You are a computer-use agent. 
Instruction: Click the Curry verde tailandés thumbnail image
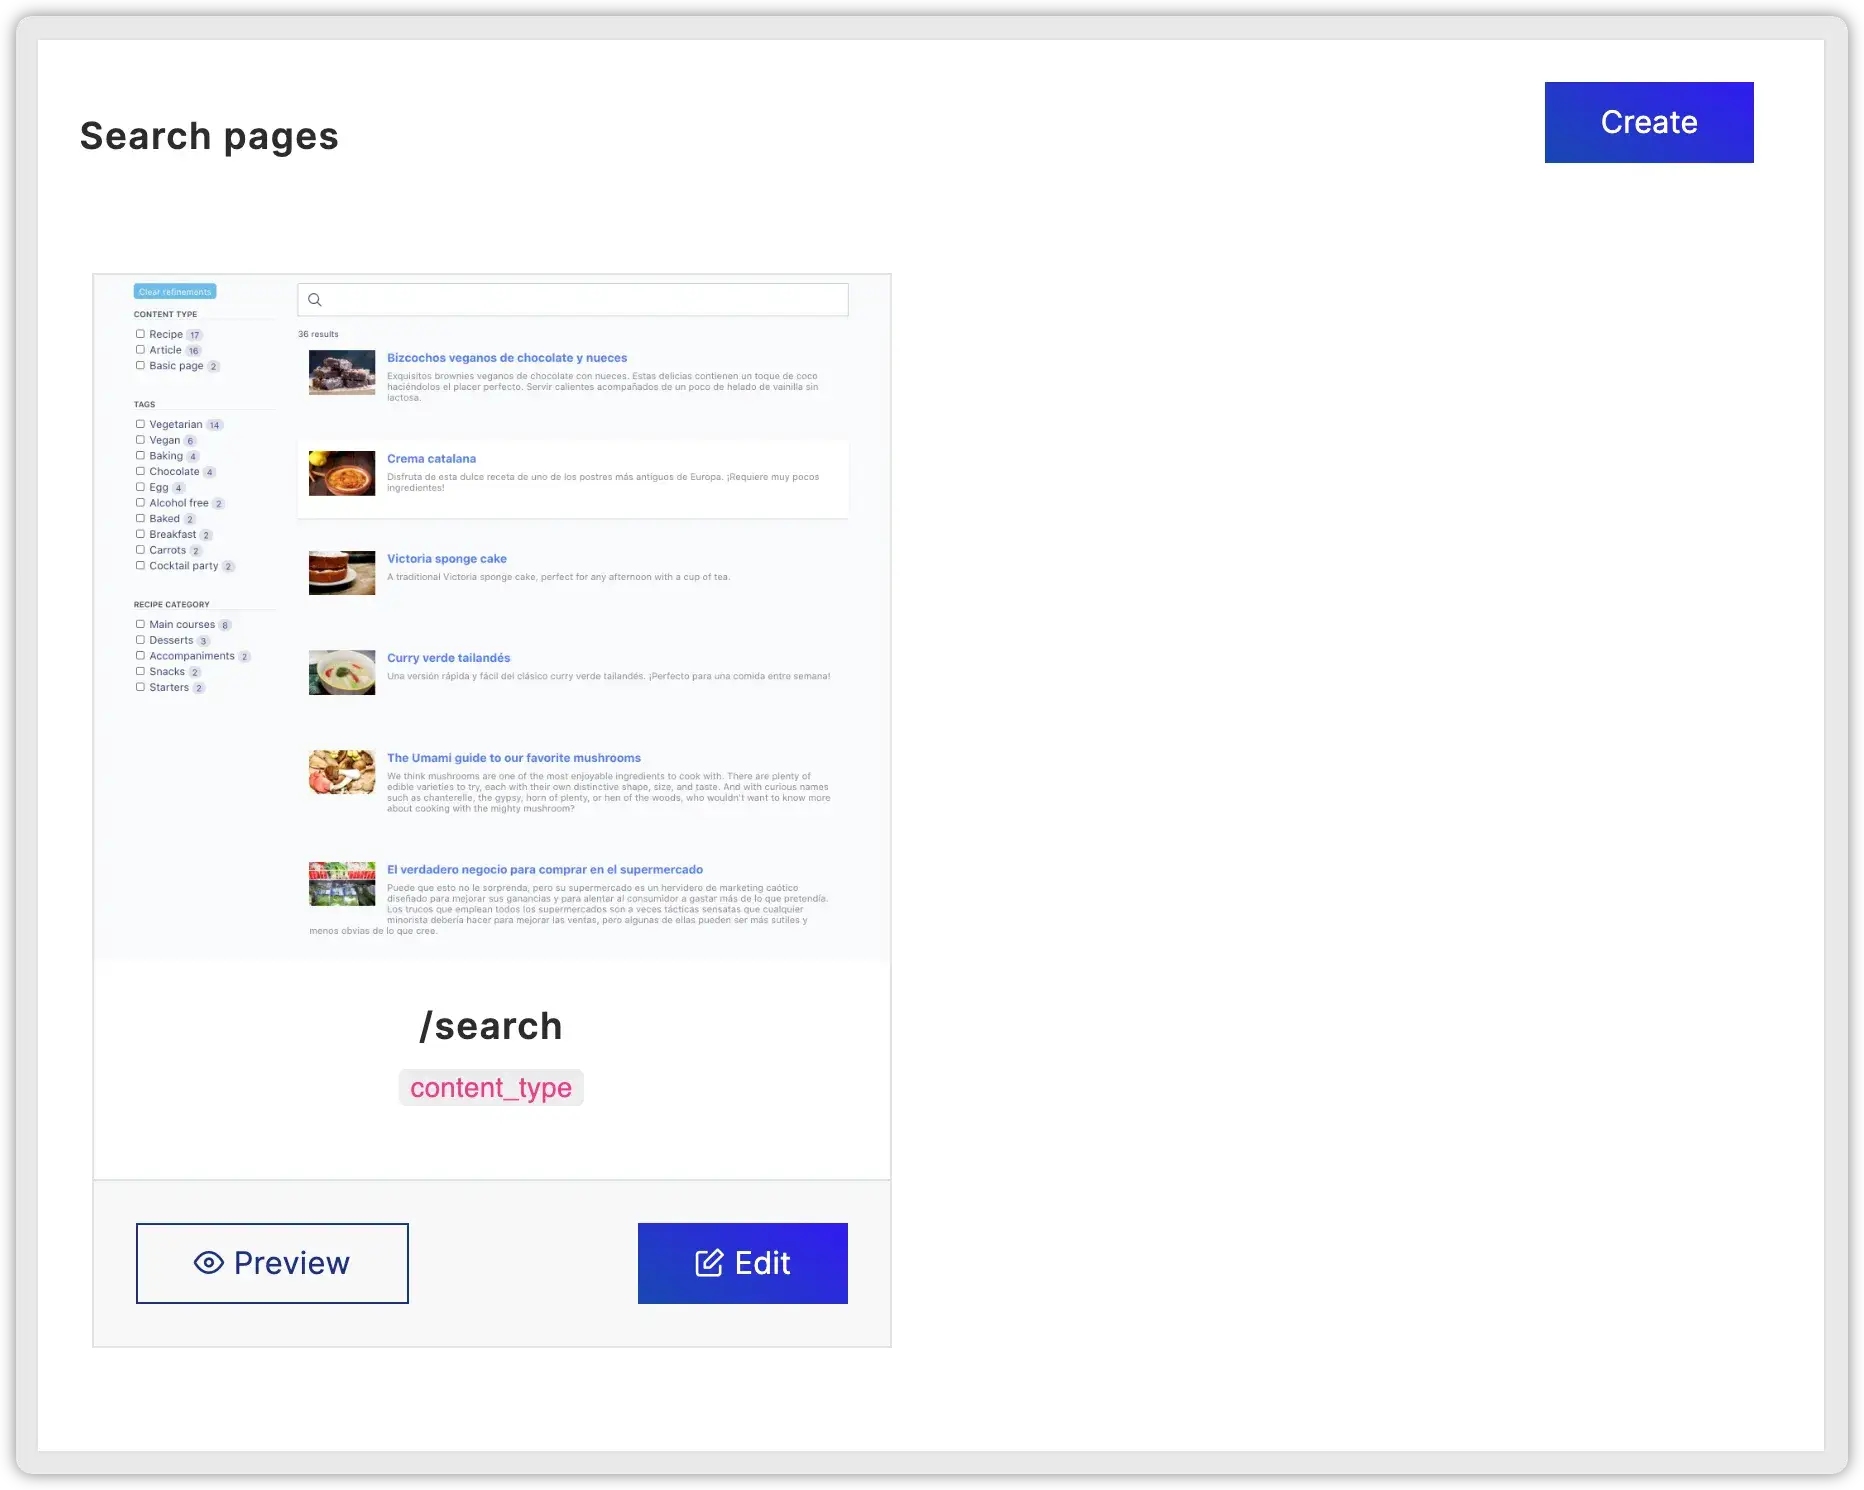341,672
